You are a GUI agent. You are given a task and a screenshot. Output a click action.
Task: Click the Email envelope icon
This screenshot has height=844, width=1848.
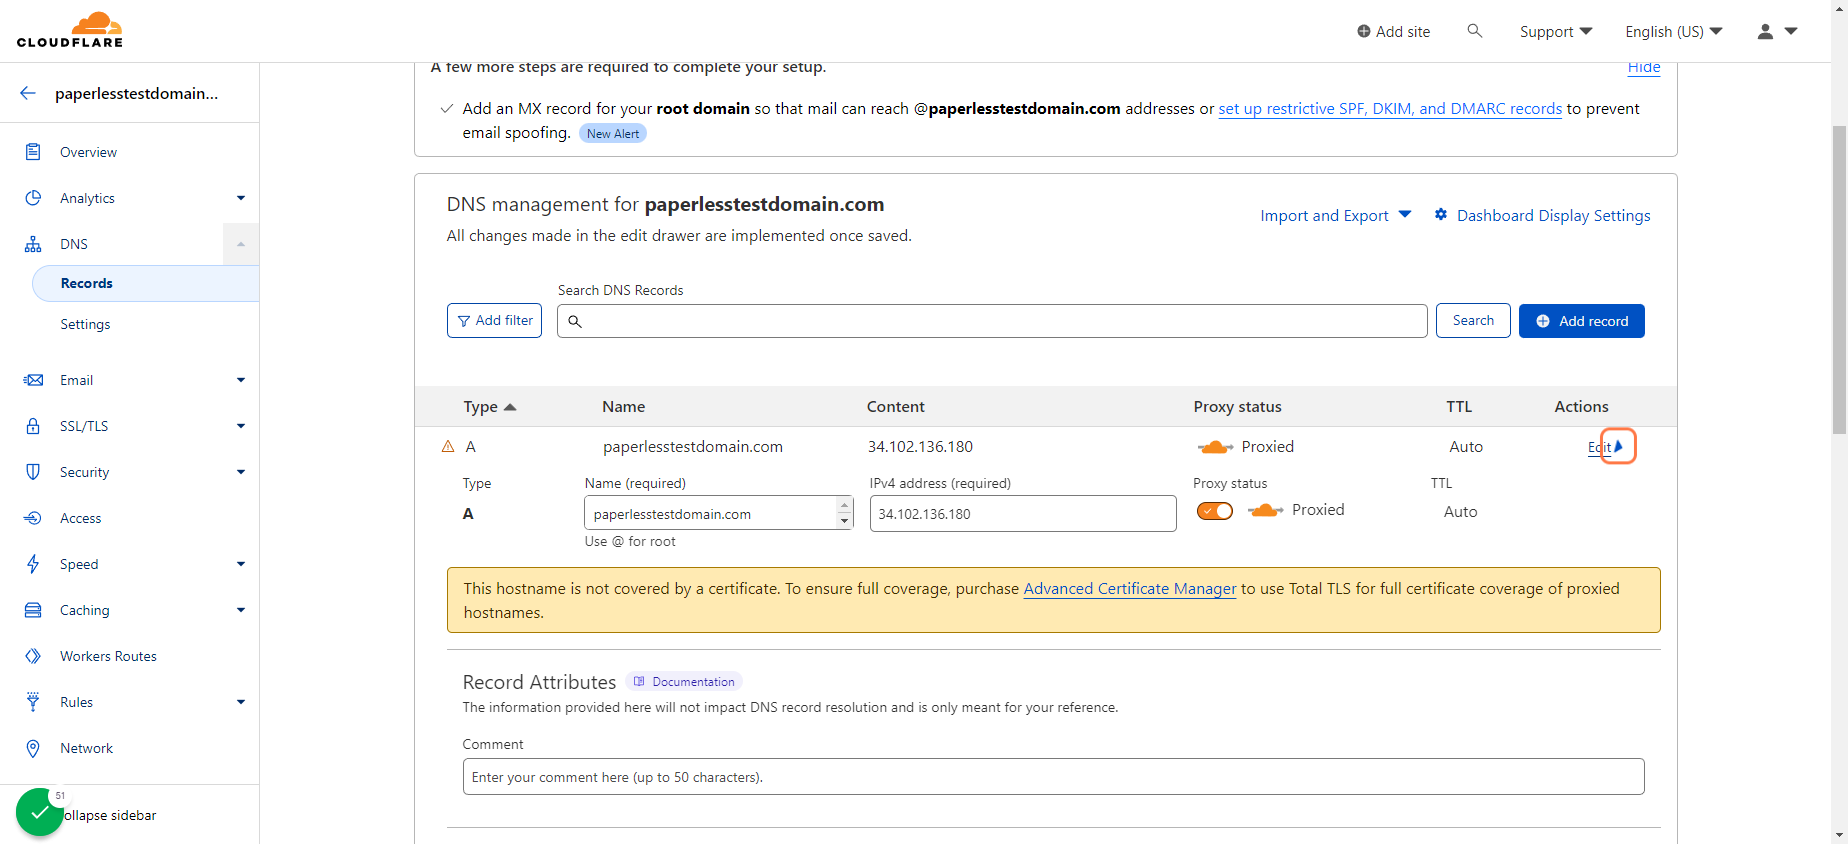[x=33, y=380]
